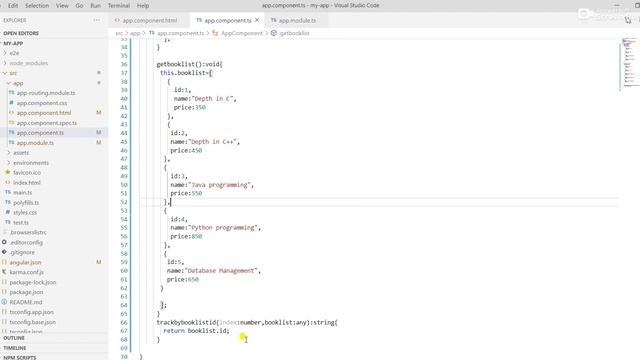
Task: Click the 'return booklist.id;' line
Action: pos(196,331)
